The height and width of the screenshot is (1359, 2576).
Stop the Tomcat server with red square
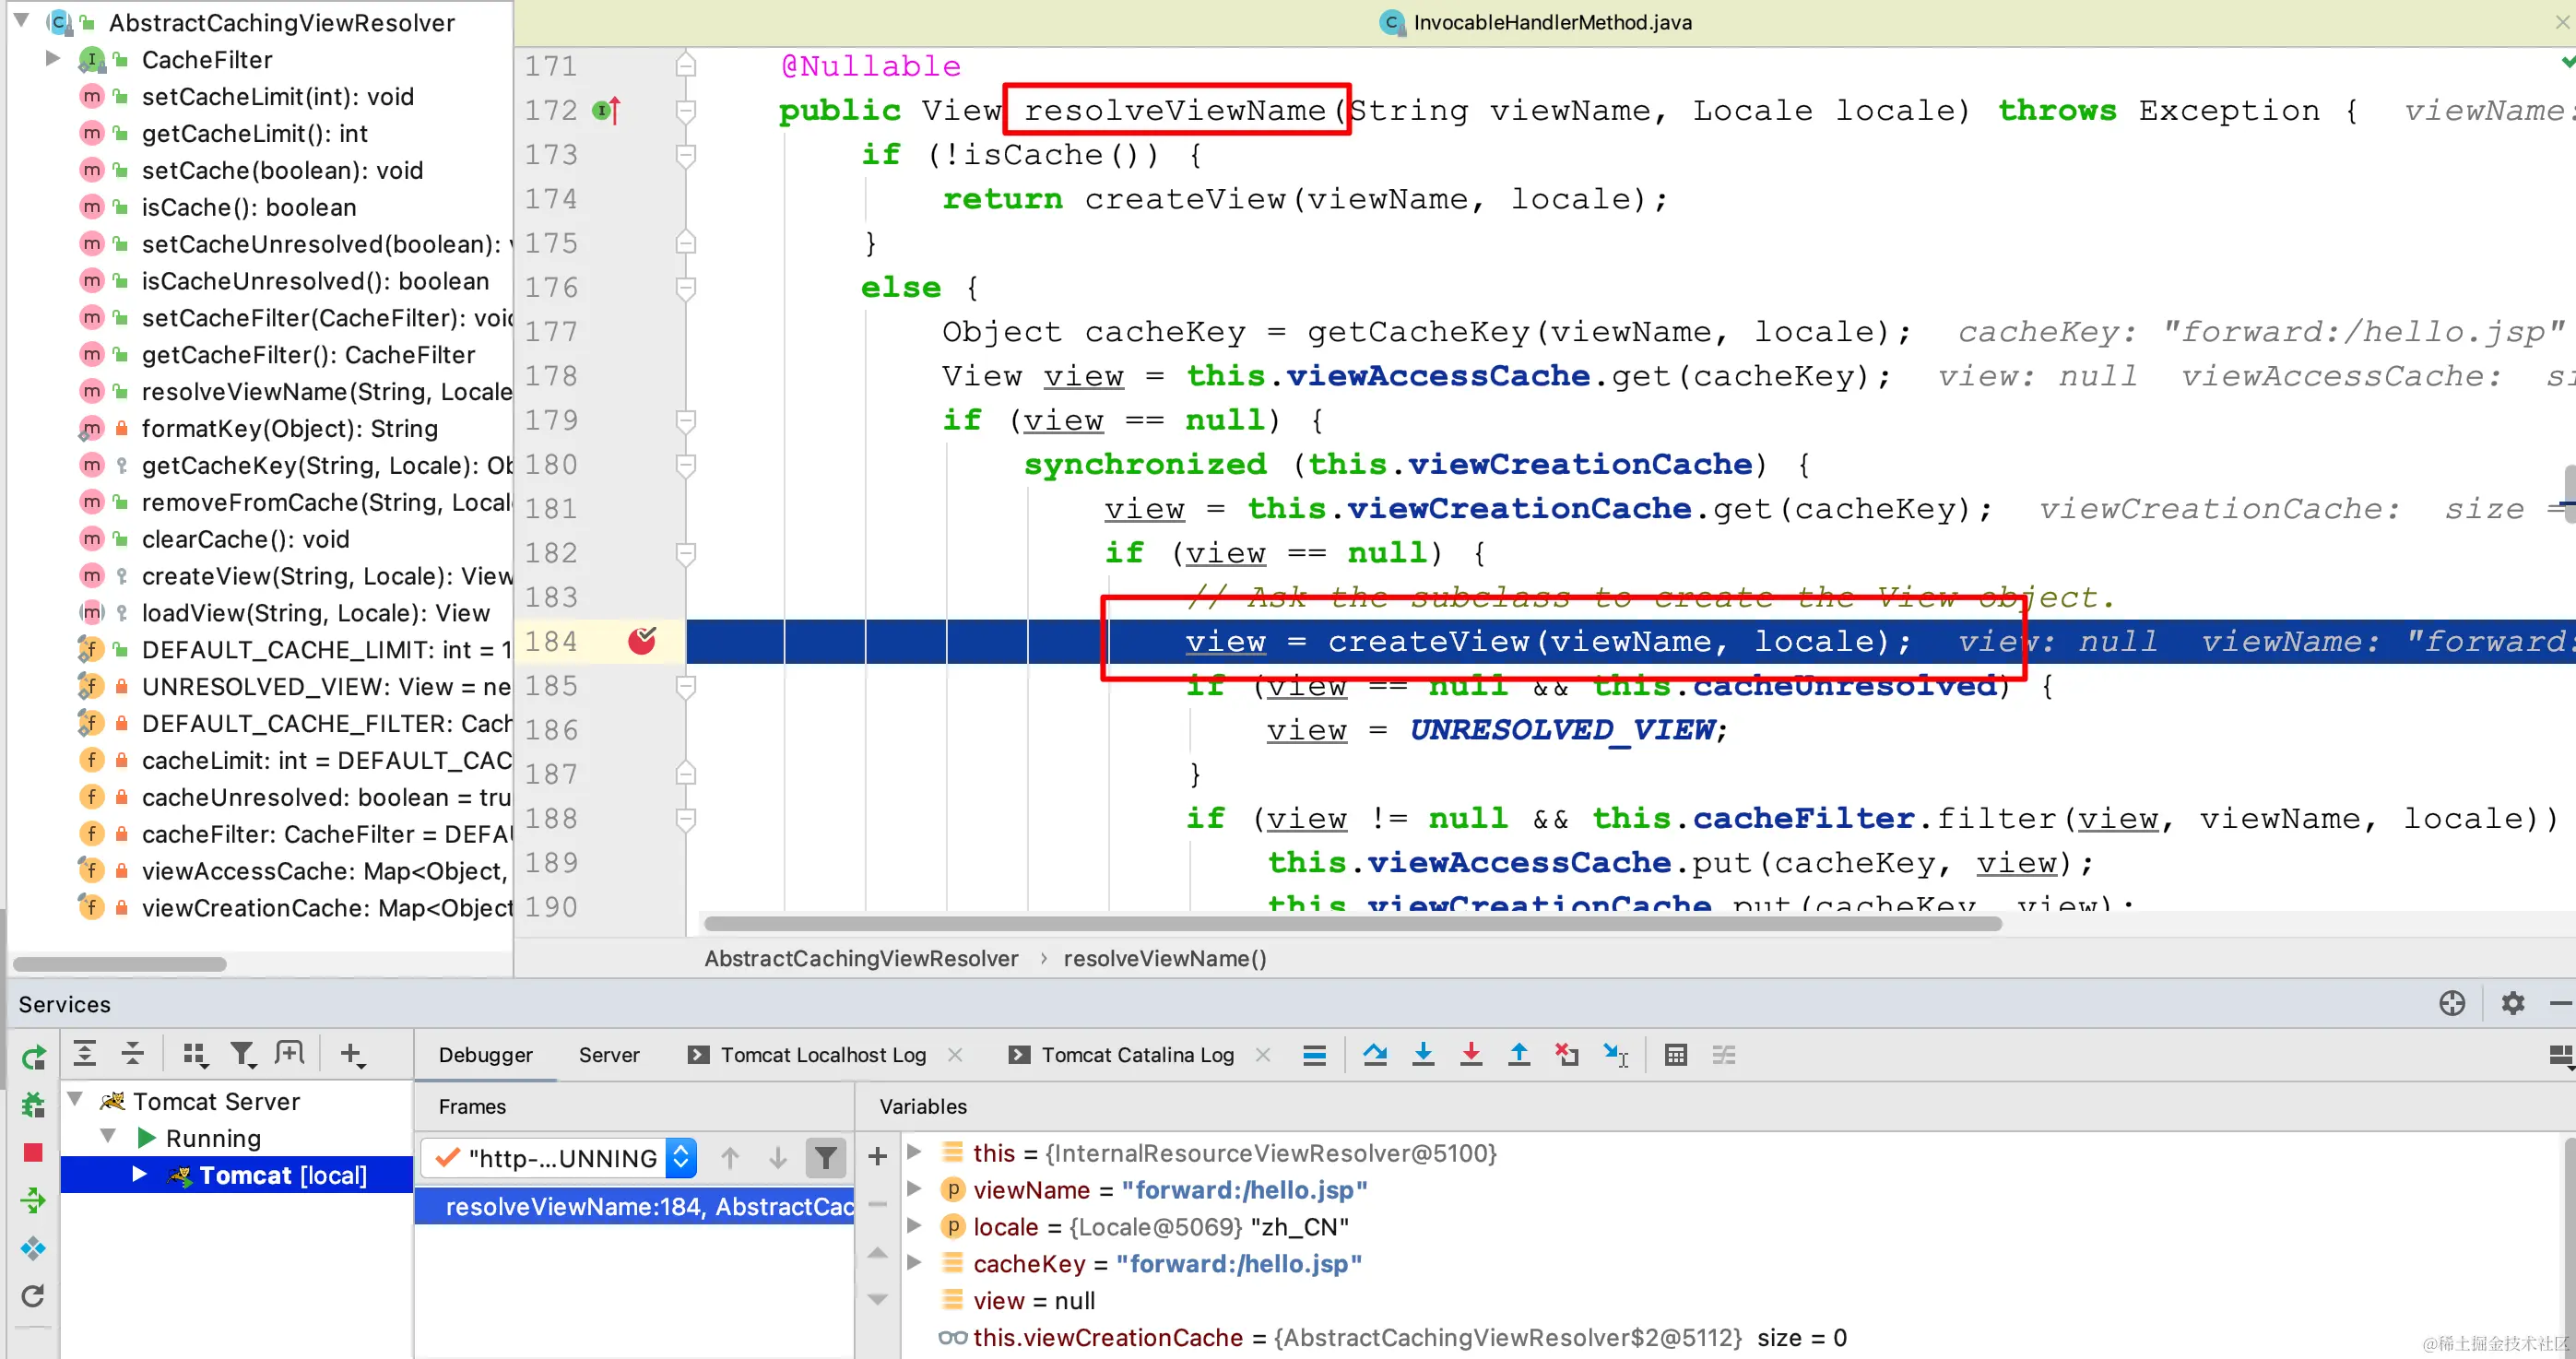point(33,1153)
